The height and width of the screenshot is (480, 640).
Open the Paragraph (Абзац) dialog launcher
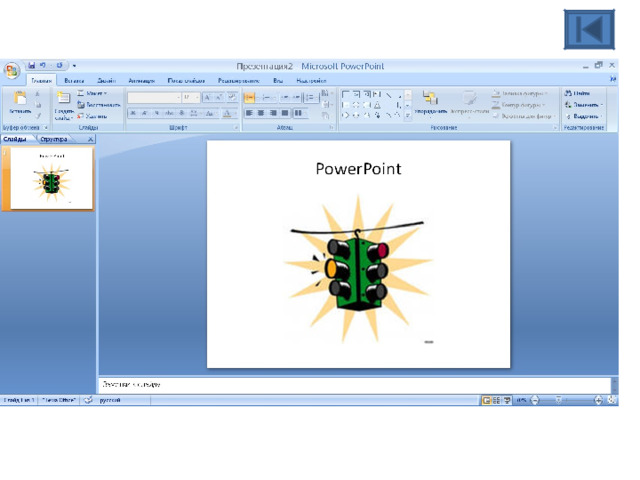[x=331, y=128]
